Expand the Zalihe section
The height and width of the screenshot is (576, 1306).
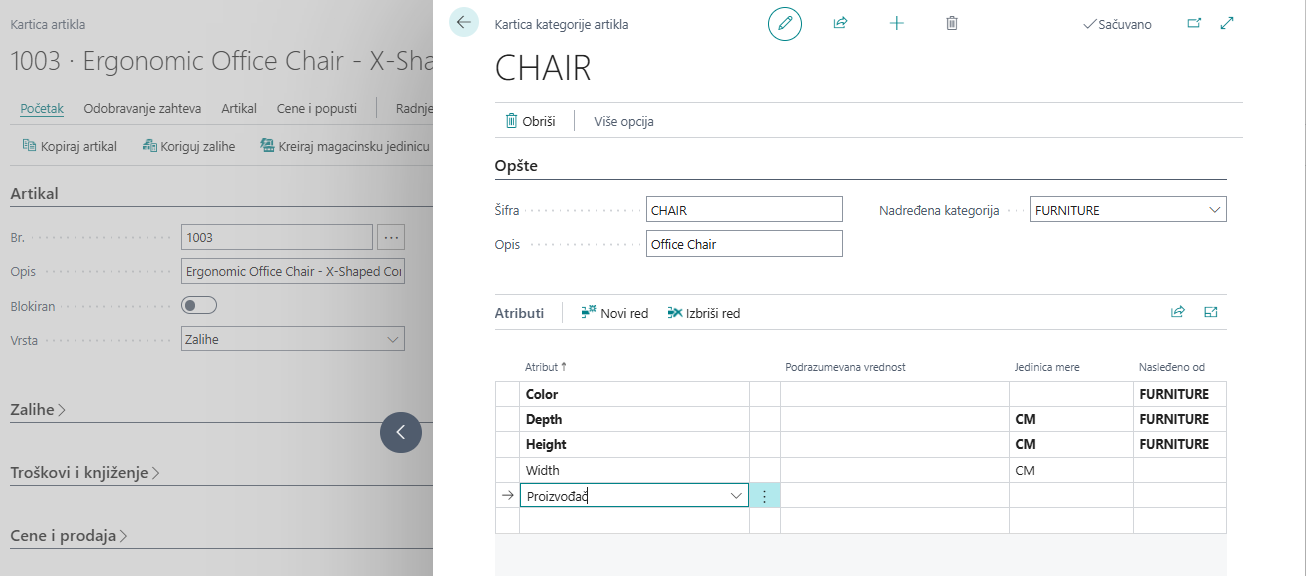pyautogui.click(x=38, y=409)
